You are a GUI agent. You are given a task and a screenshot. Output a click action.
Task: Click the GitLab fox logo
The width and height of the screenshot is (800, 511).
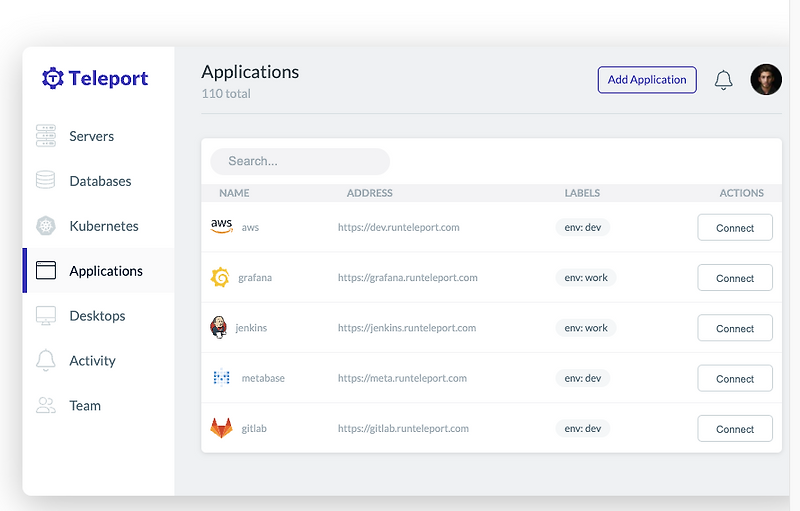click(221, 428)
